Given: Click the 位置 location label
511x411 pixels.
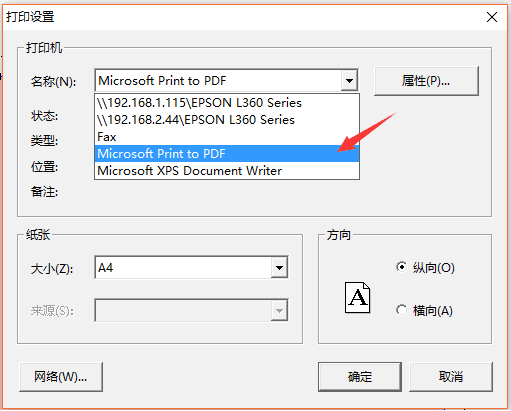Looking at the screenshot, I should 44,166.
